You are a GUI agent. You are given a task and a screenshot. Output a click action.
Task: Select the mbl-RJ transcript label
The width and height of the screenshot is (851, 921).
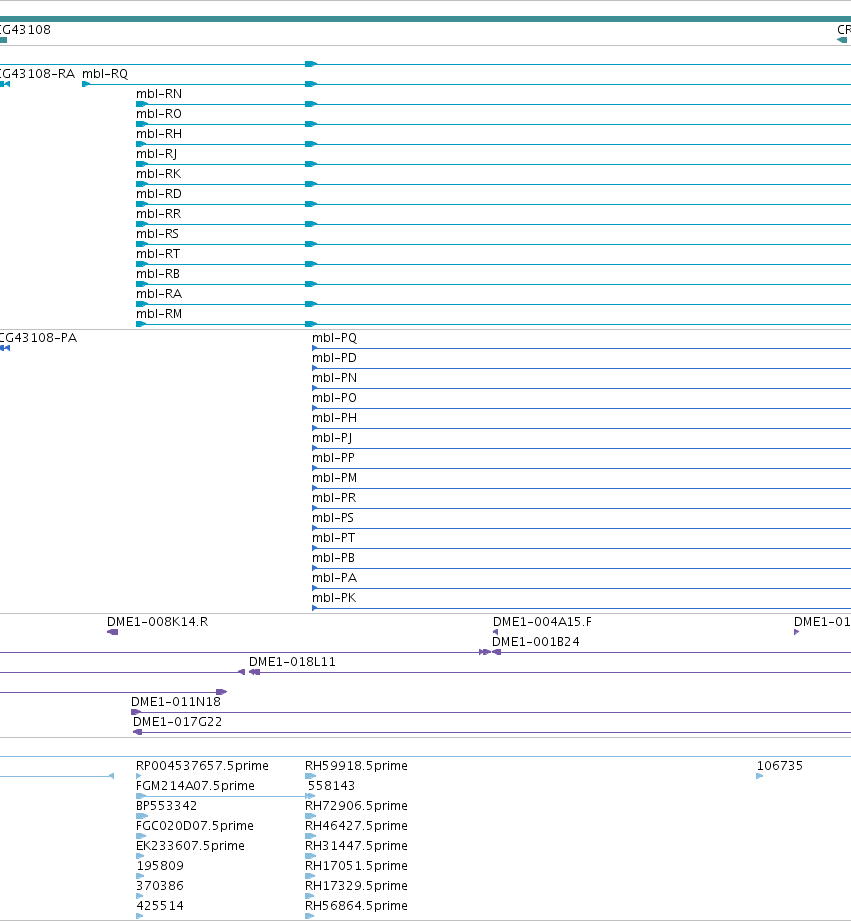tap(156, 154)
